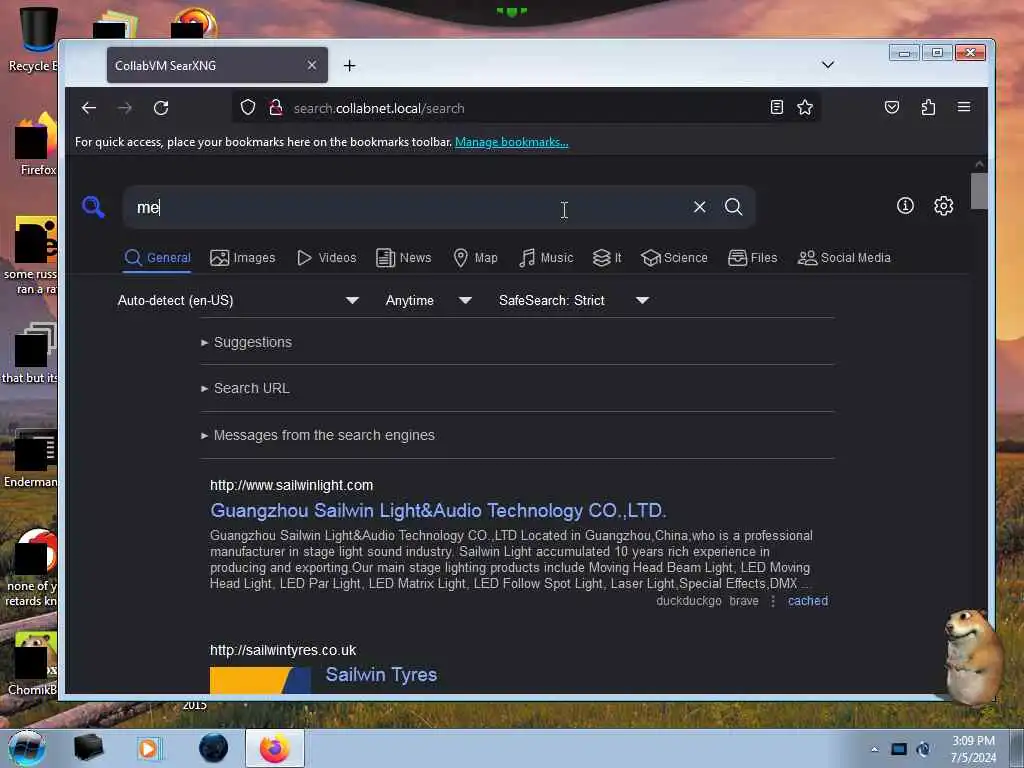Click the Firefox taskbar button
This screenshot has width=1024, height=768.
click(x=274, y=748)
